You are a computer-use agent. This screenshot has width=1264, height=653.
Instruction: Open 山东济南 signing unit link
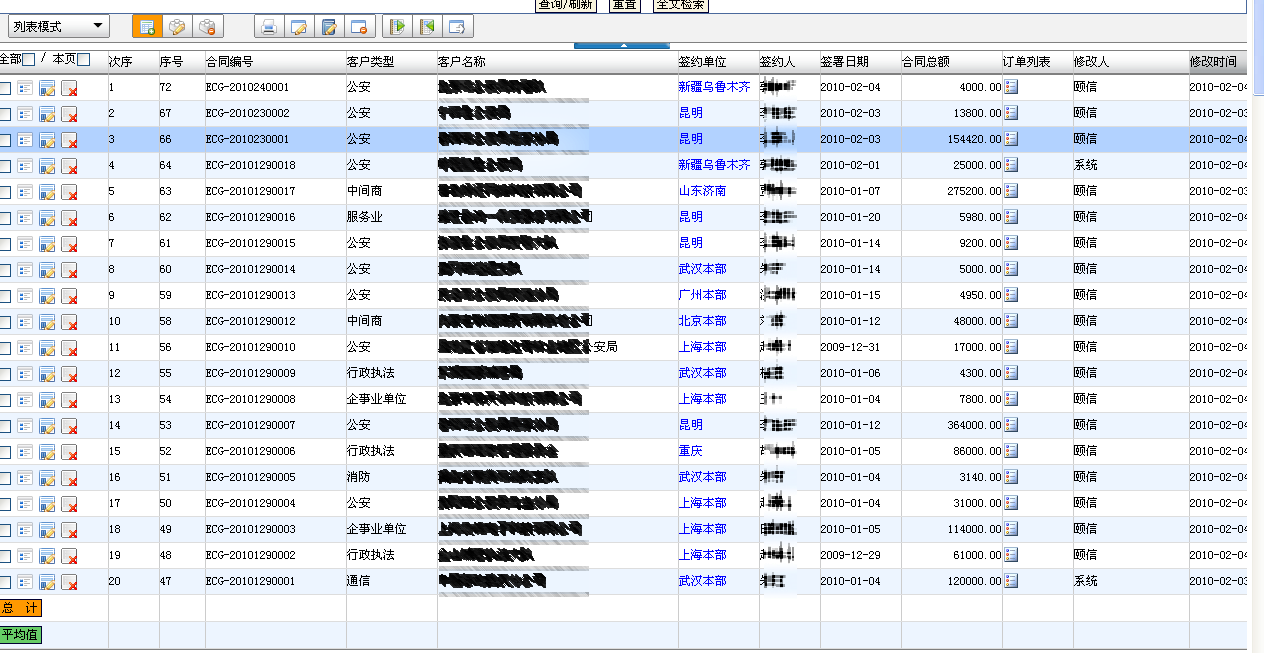(702, 191)
